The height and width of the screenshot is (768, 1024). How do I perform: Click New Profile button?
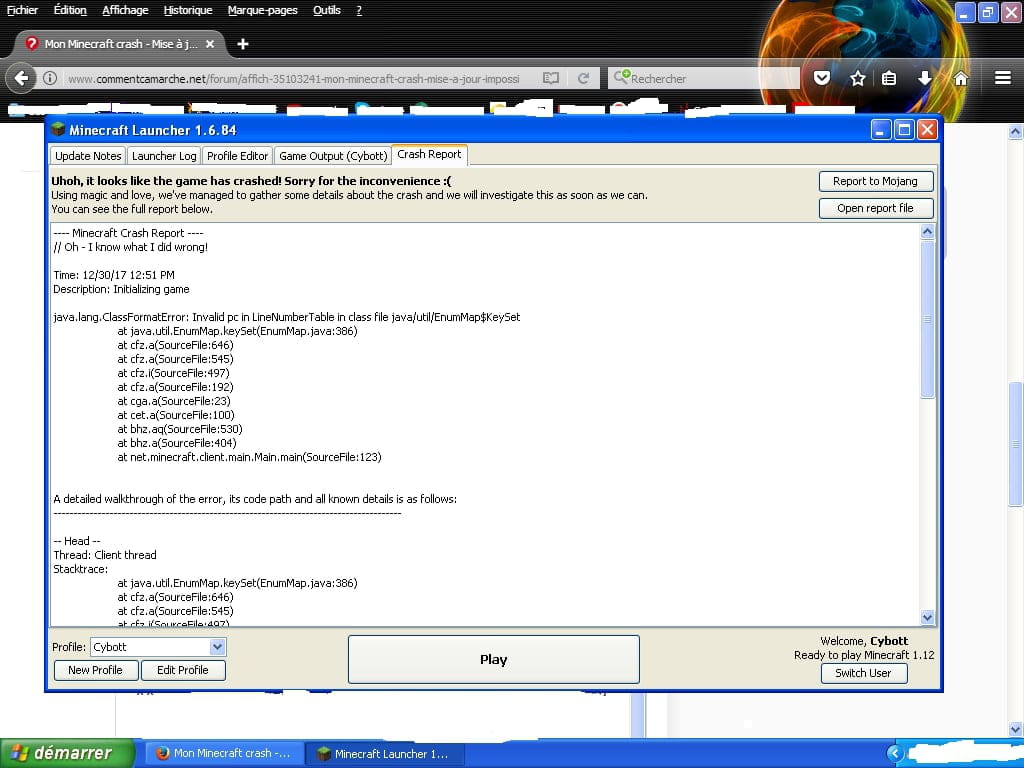coord(95,670)
